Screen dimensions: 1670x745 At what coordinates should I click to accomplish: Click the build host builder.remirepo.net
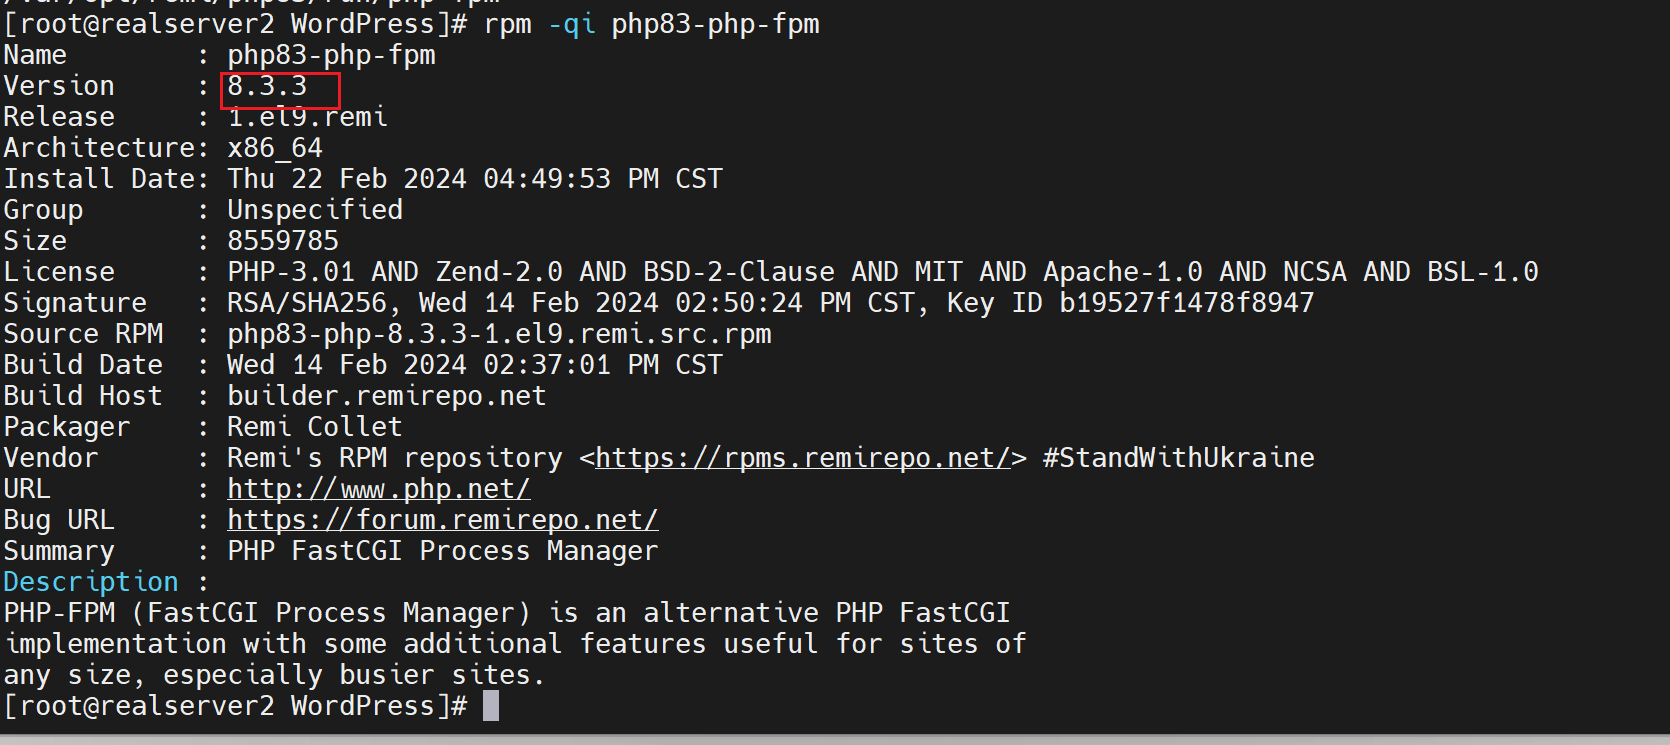pyautogui.click(x=386, y=396)
